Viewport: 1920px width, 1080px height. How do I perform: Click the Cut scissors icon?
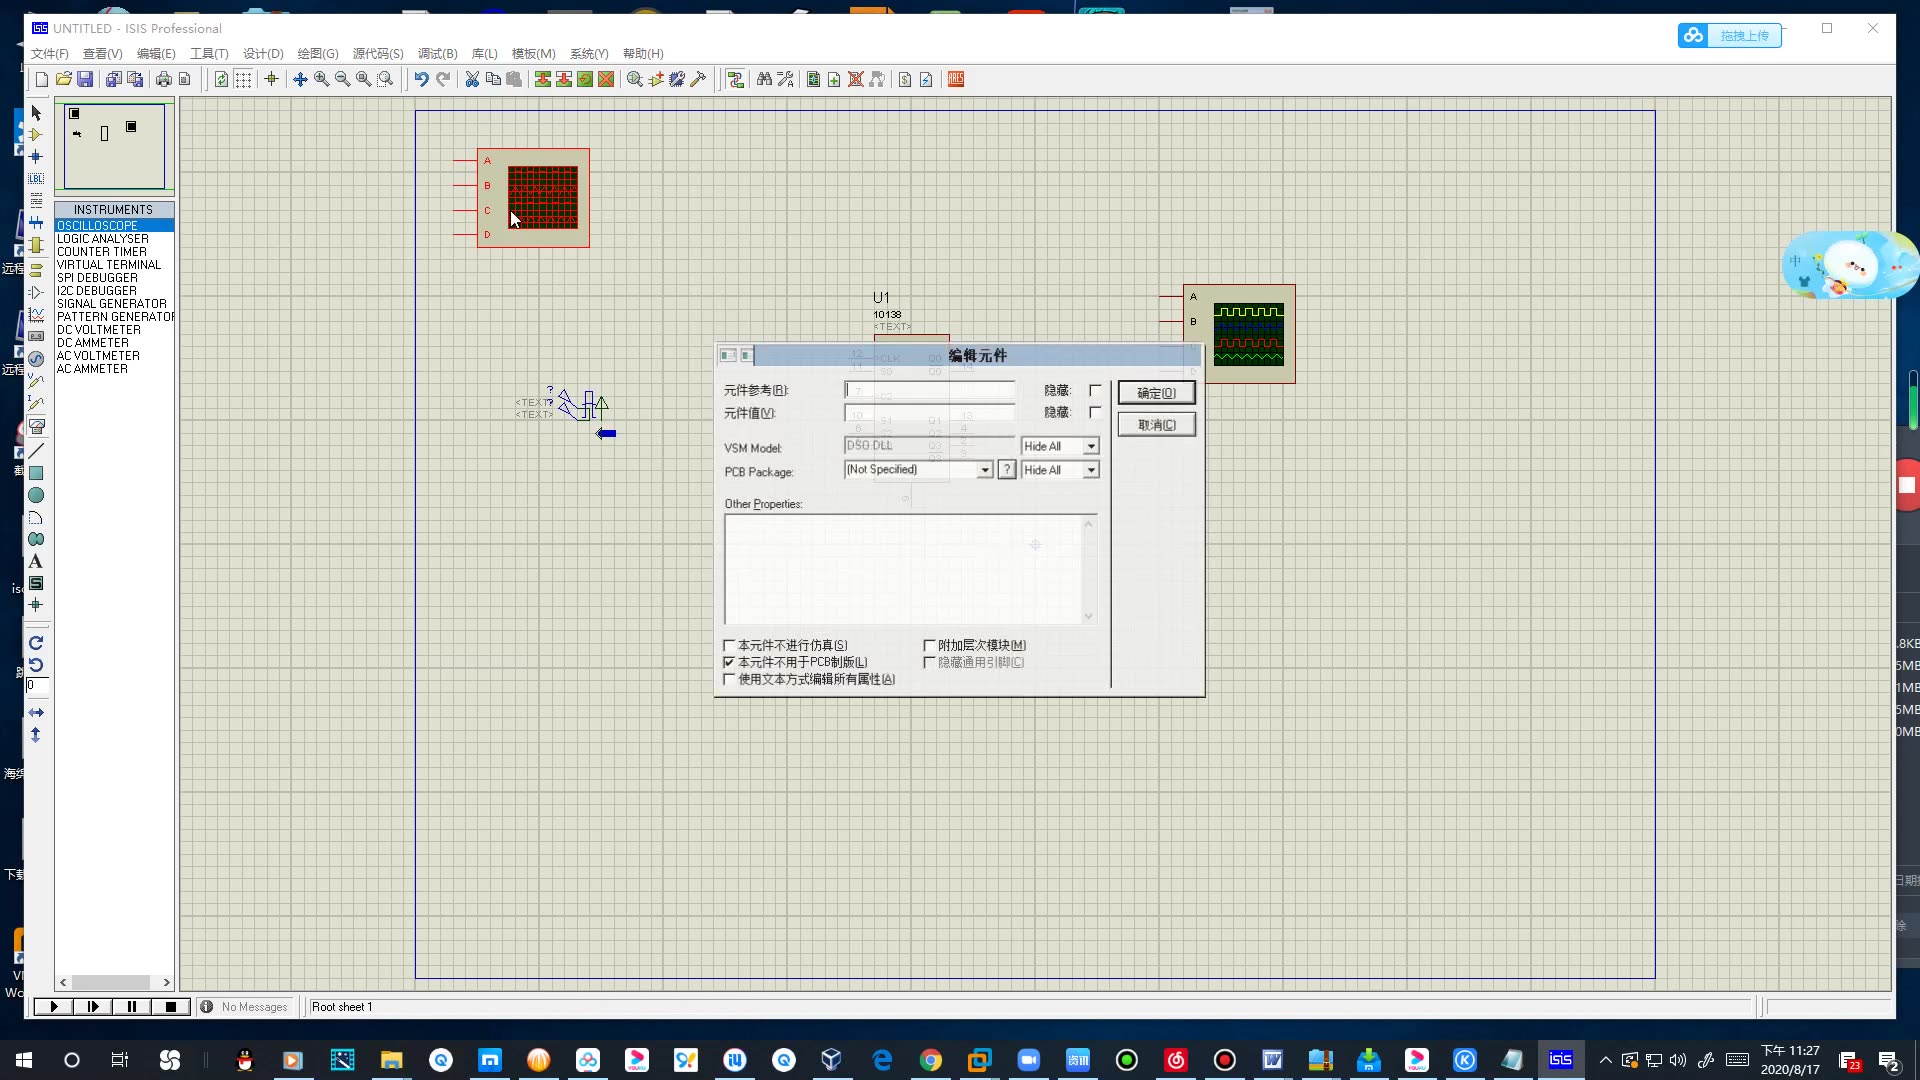tap(472, 79)
